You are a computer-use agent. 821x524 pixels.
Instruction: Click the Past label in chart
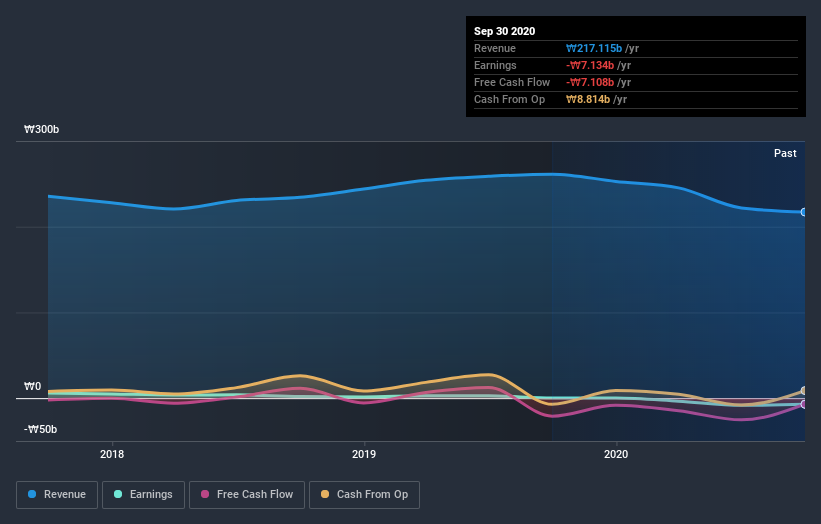click(785, 153)
